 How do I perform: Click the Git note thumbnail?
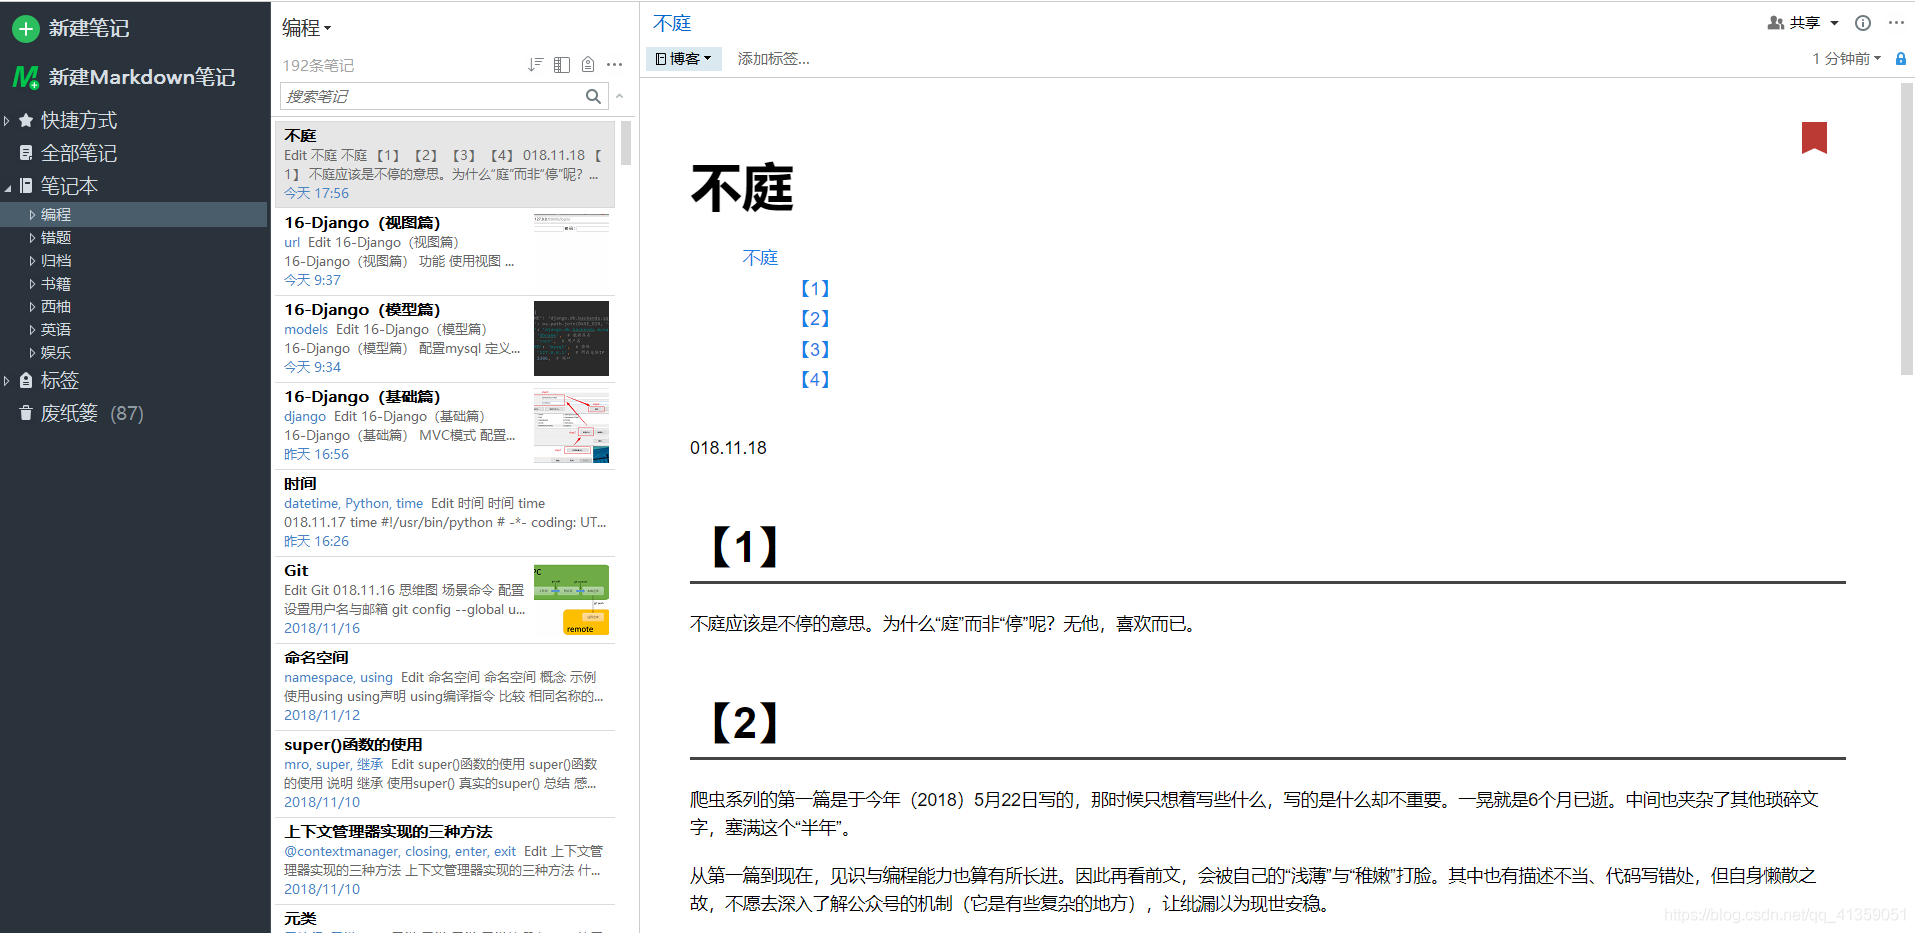click(x=571, y=599)
